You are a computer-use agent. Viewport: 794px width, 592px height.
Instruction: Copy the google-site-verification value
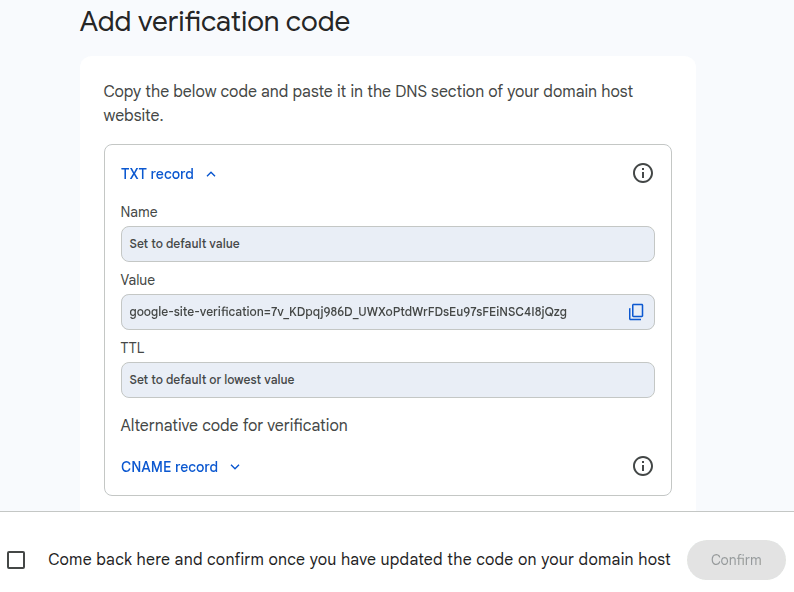pyautogui.click(x=636, y=312)
